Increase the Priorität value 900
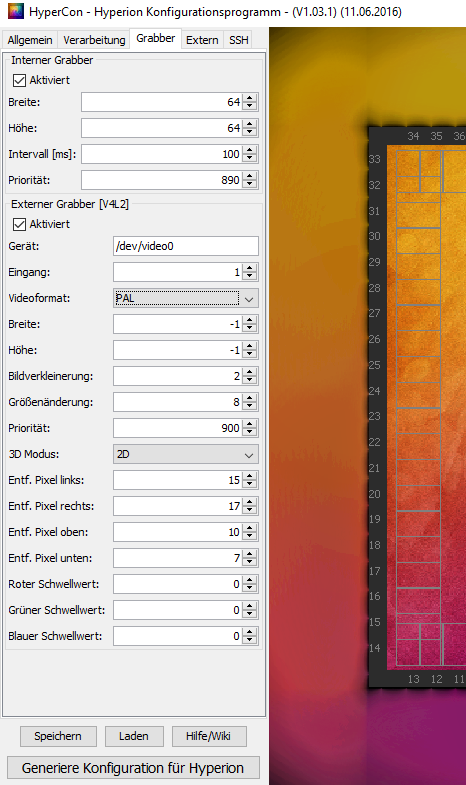 click(250, 425)
